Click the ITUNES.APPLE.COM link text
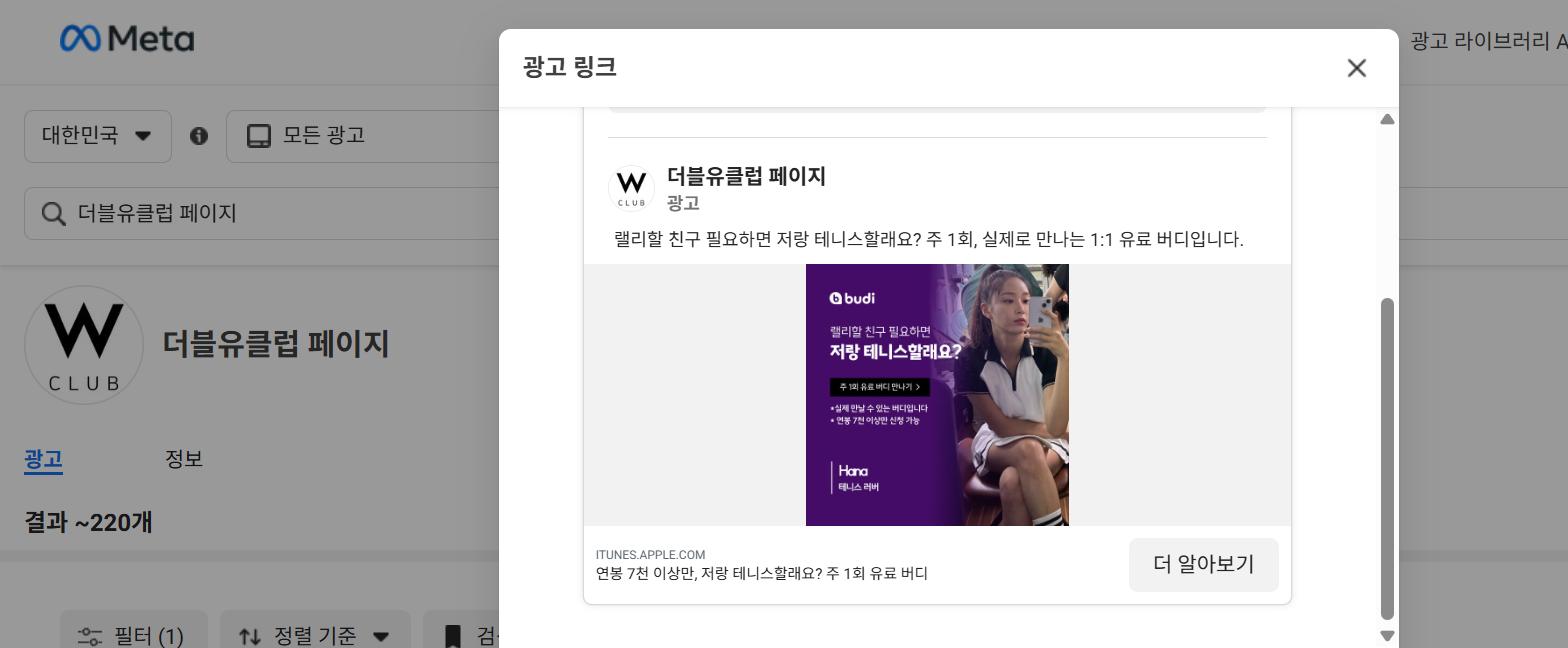Viewport: 1568px width, 648px height. (x=650, y=555)
